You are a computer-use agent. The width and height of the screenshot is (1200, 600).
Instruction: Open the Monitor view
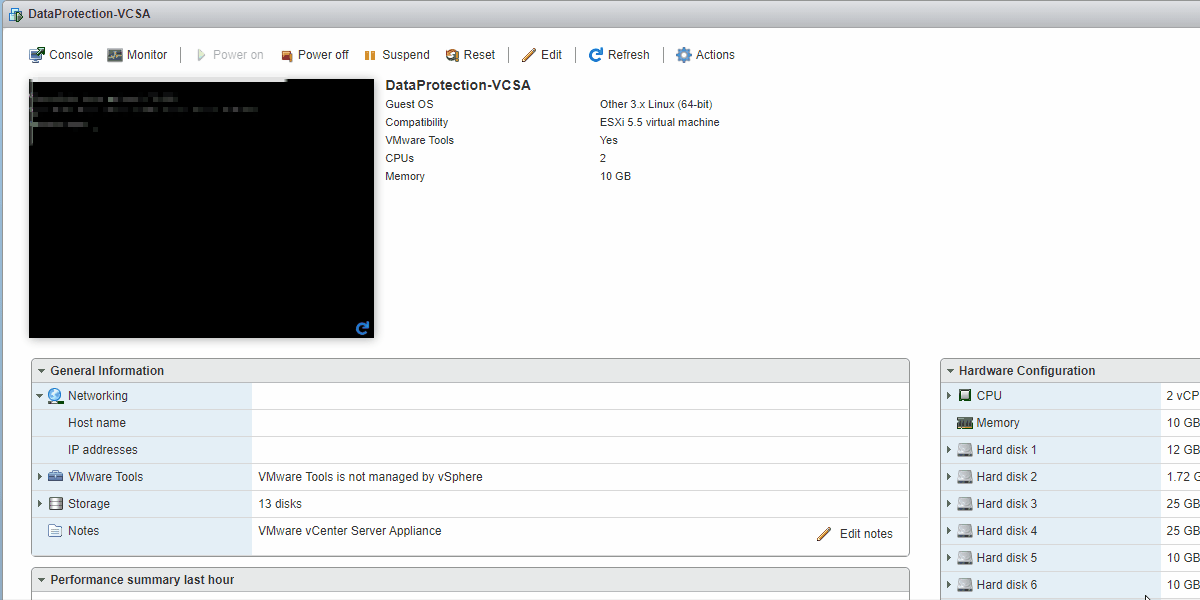click(137, 55)
